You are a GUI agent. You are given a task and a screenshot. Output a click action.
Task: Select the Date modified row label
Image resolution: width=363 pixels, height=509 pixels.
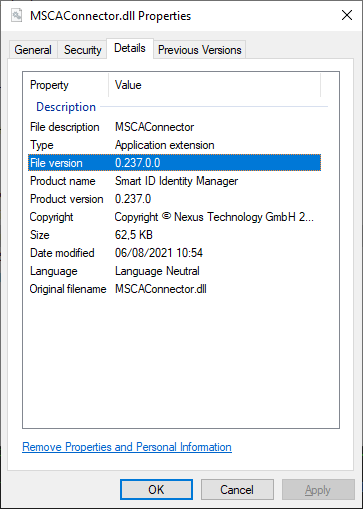[62, 253]
